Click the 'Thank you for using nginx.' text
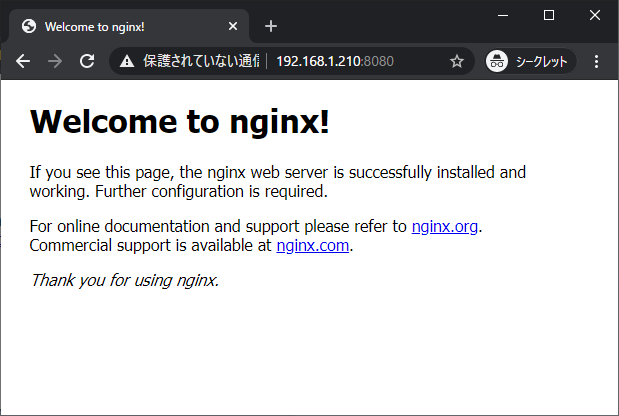The width and height of the screenshot is (619, 416). [x=124, y=280]
